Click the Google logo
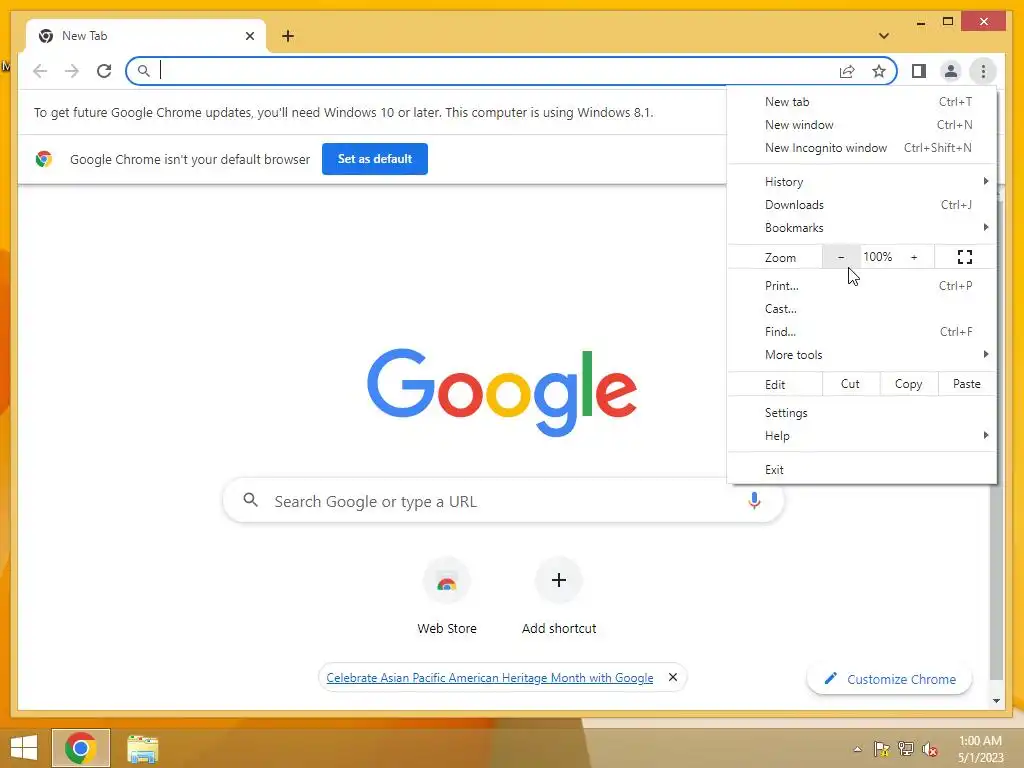Viewport: 1024px width, 768px height. click(x=502, y=392)
